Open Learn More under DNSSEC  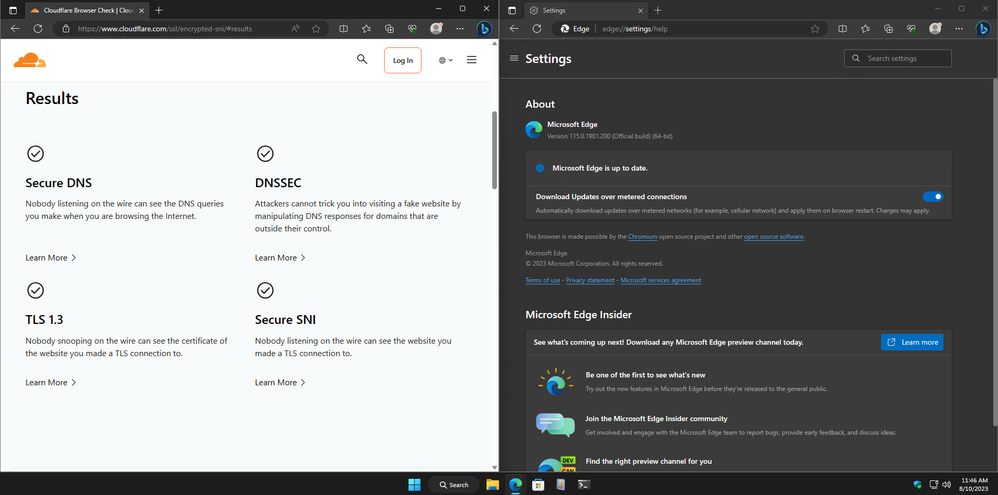[281, 258]
